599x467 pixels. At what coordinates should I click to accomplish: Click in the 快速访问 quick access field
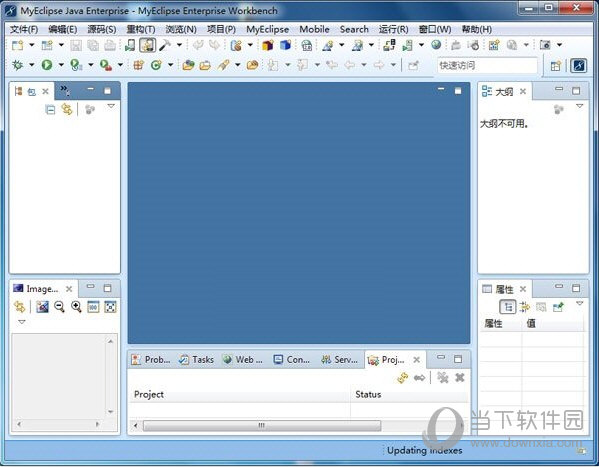(x=487, y=66)
